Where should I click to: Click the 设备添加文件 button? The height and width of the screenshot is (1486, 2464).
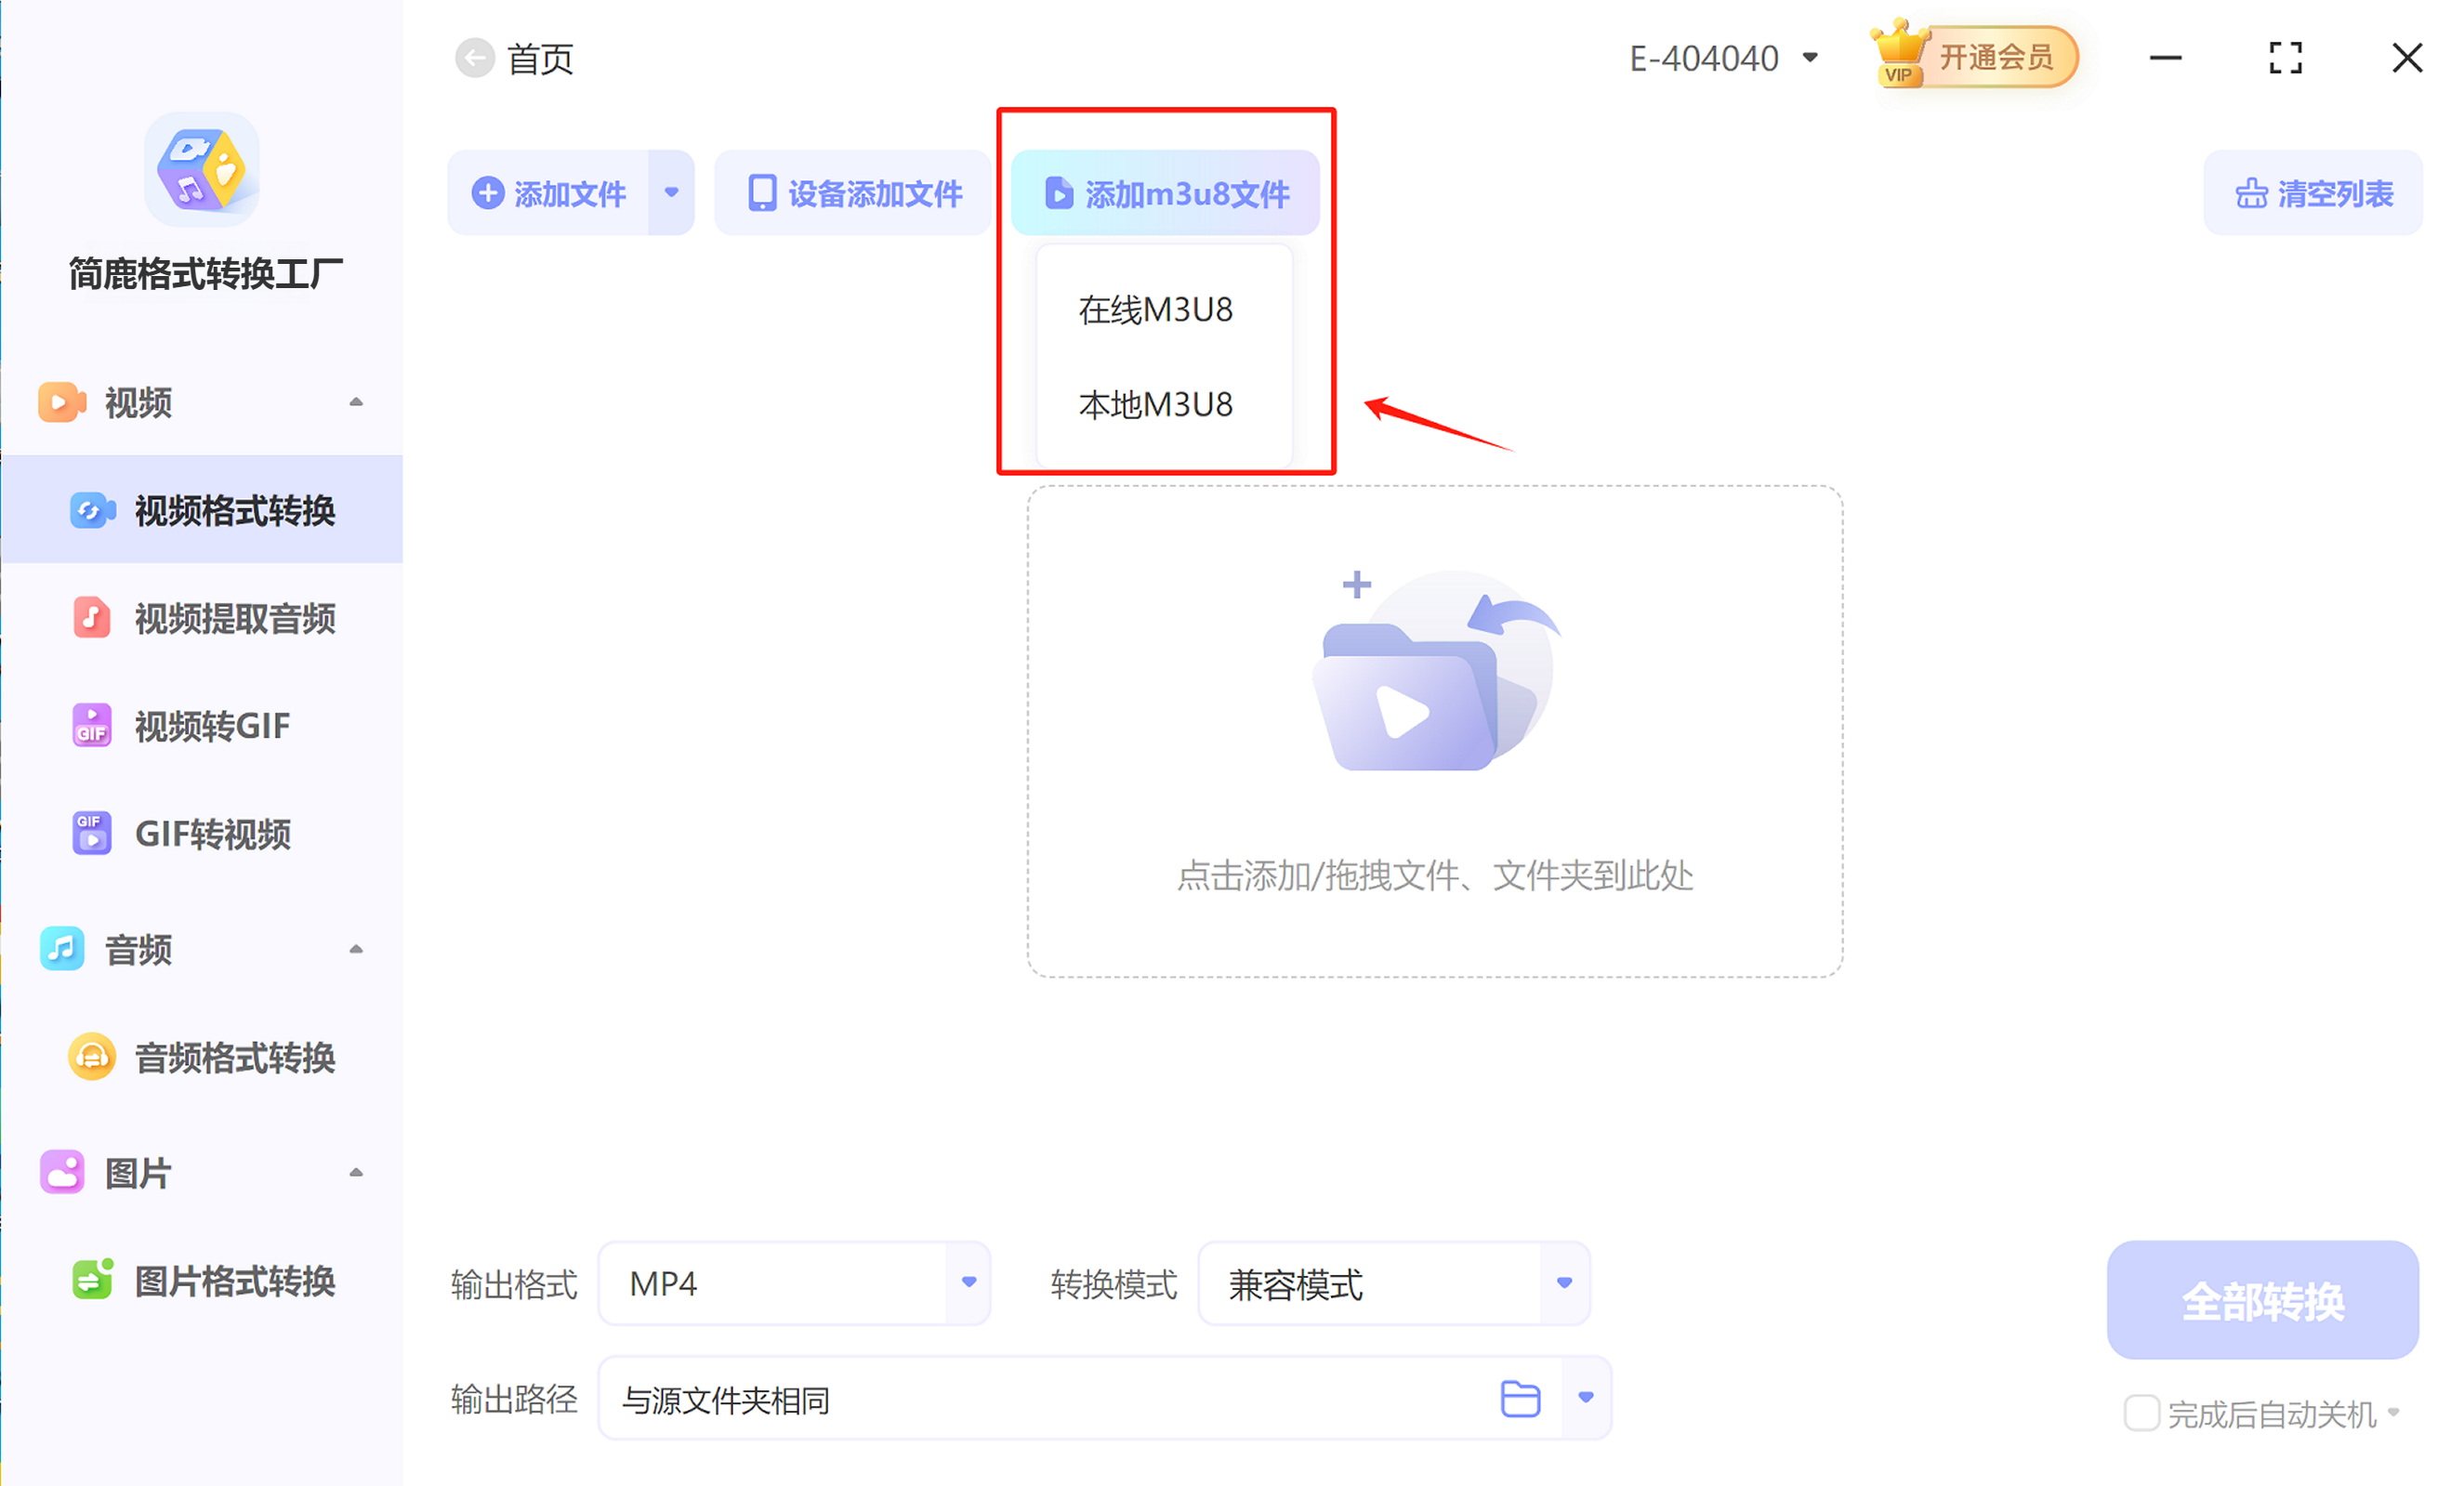click(x=854, y=193)
